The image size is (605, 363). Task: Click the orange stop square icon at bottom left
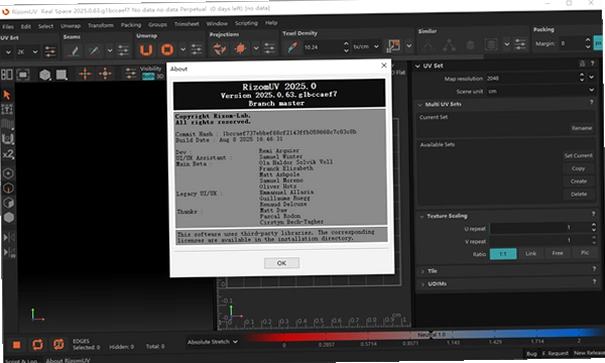point(17,345)
